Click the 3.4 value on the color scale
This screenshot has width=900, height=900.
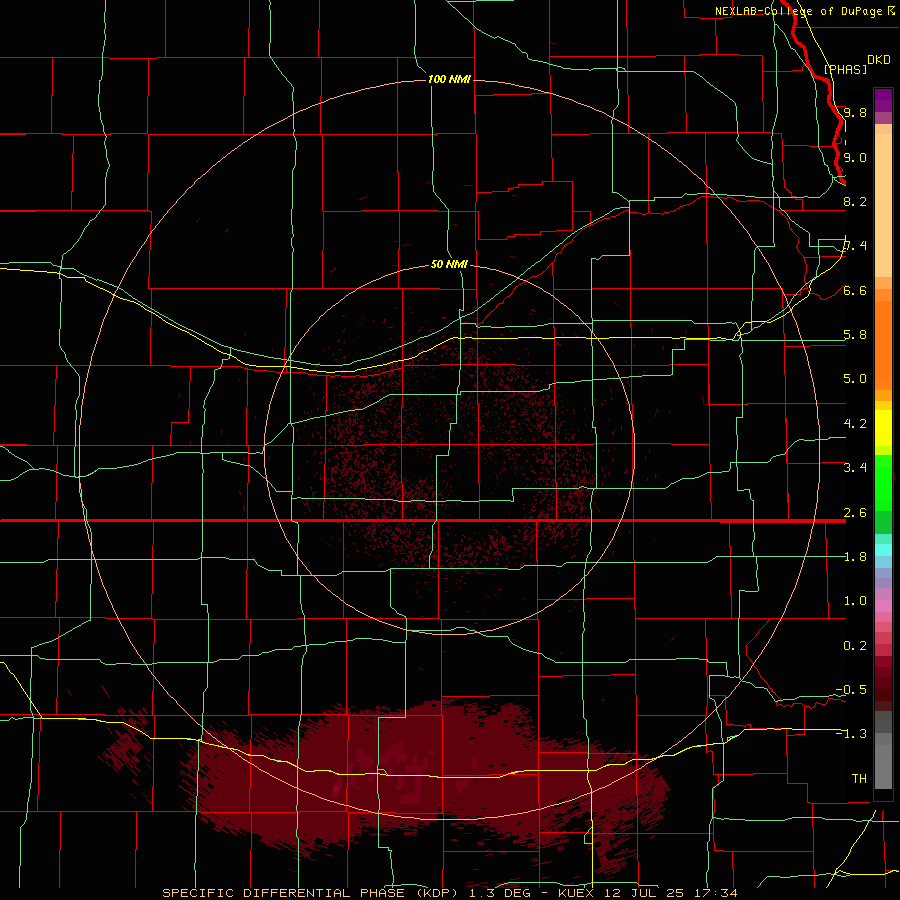pos(855,468)
